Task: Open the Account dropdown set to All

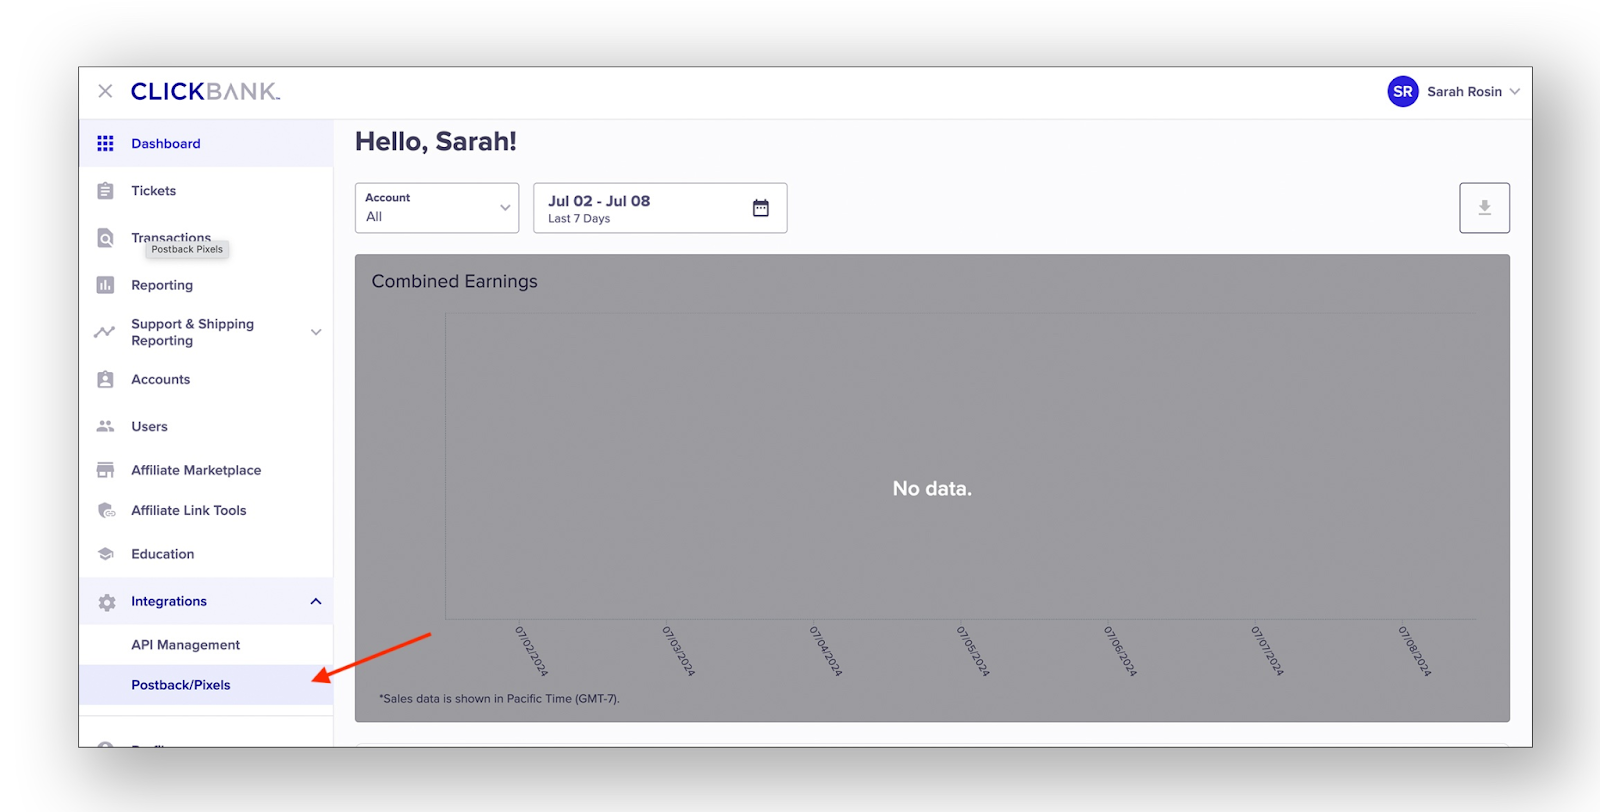Action: (437, 208)
